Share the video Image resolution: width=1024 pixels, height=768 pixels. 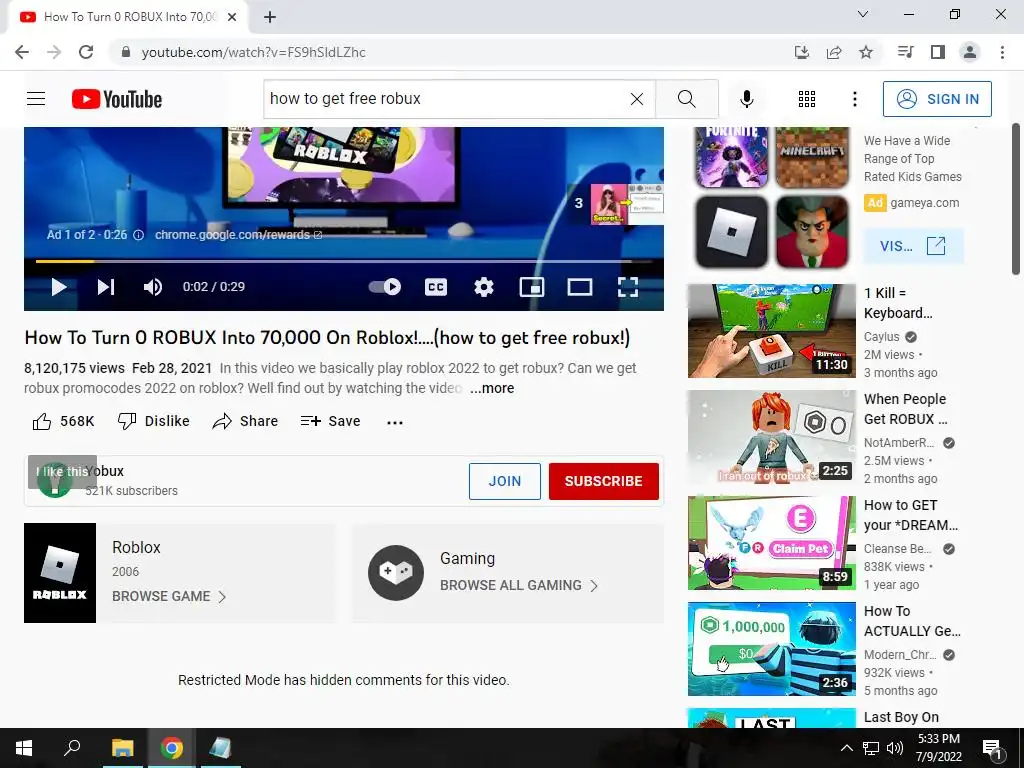(246, 421)
